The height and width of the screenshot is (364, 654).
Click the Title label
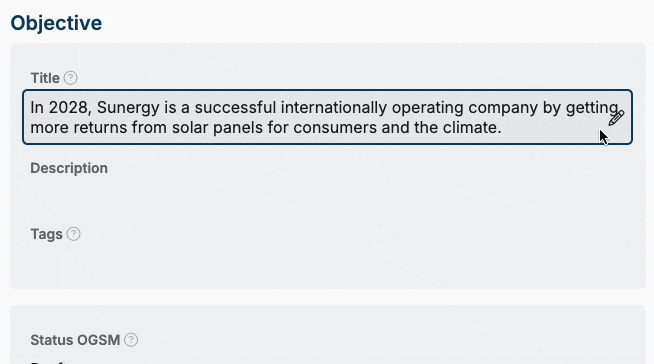click(45, 78)
